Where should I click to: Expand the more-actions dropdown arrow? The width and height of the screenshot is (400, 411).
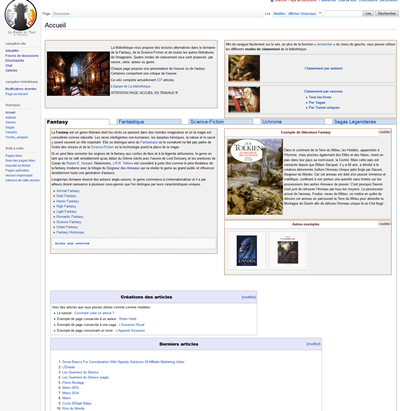point(320,13)
